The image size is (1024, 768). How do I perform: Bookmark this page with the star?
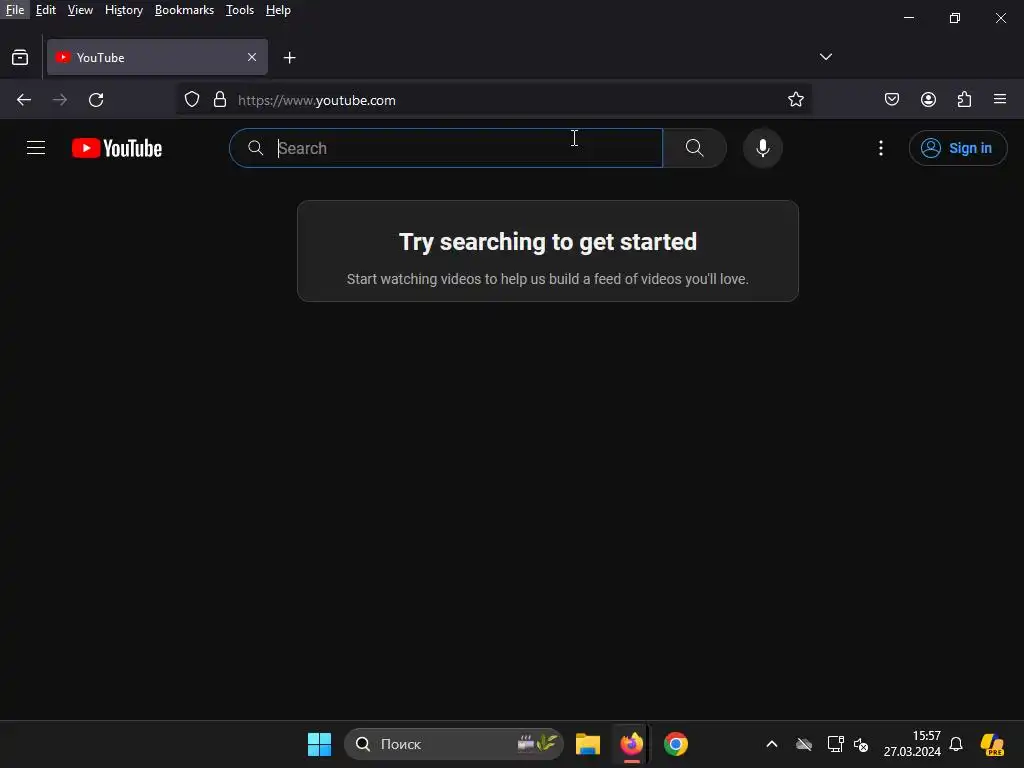[795, 100]
